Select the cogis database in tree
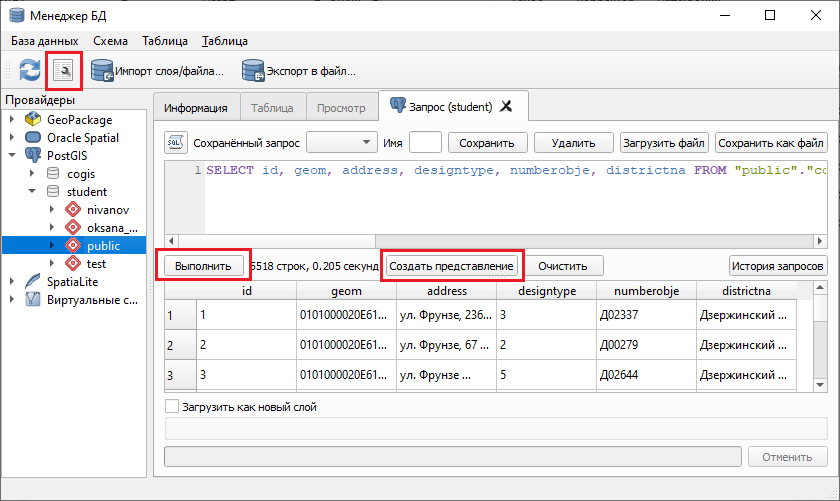Viewport: 840px width, 501px height. tap(80, 173)
